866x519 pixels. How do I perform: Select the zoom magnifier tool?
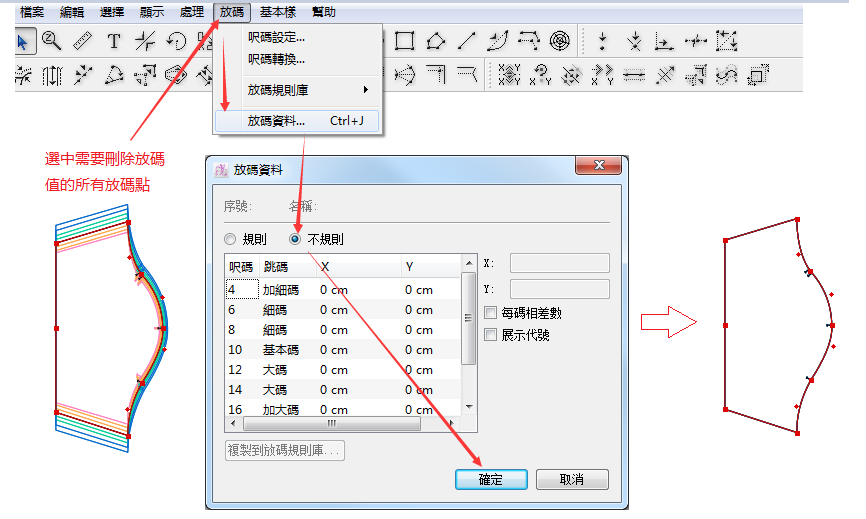[x=51, y=41]
